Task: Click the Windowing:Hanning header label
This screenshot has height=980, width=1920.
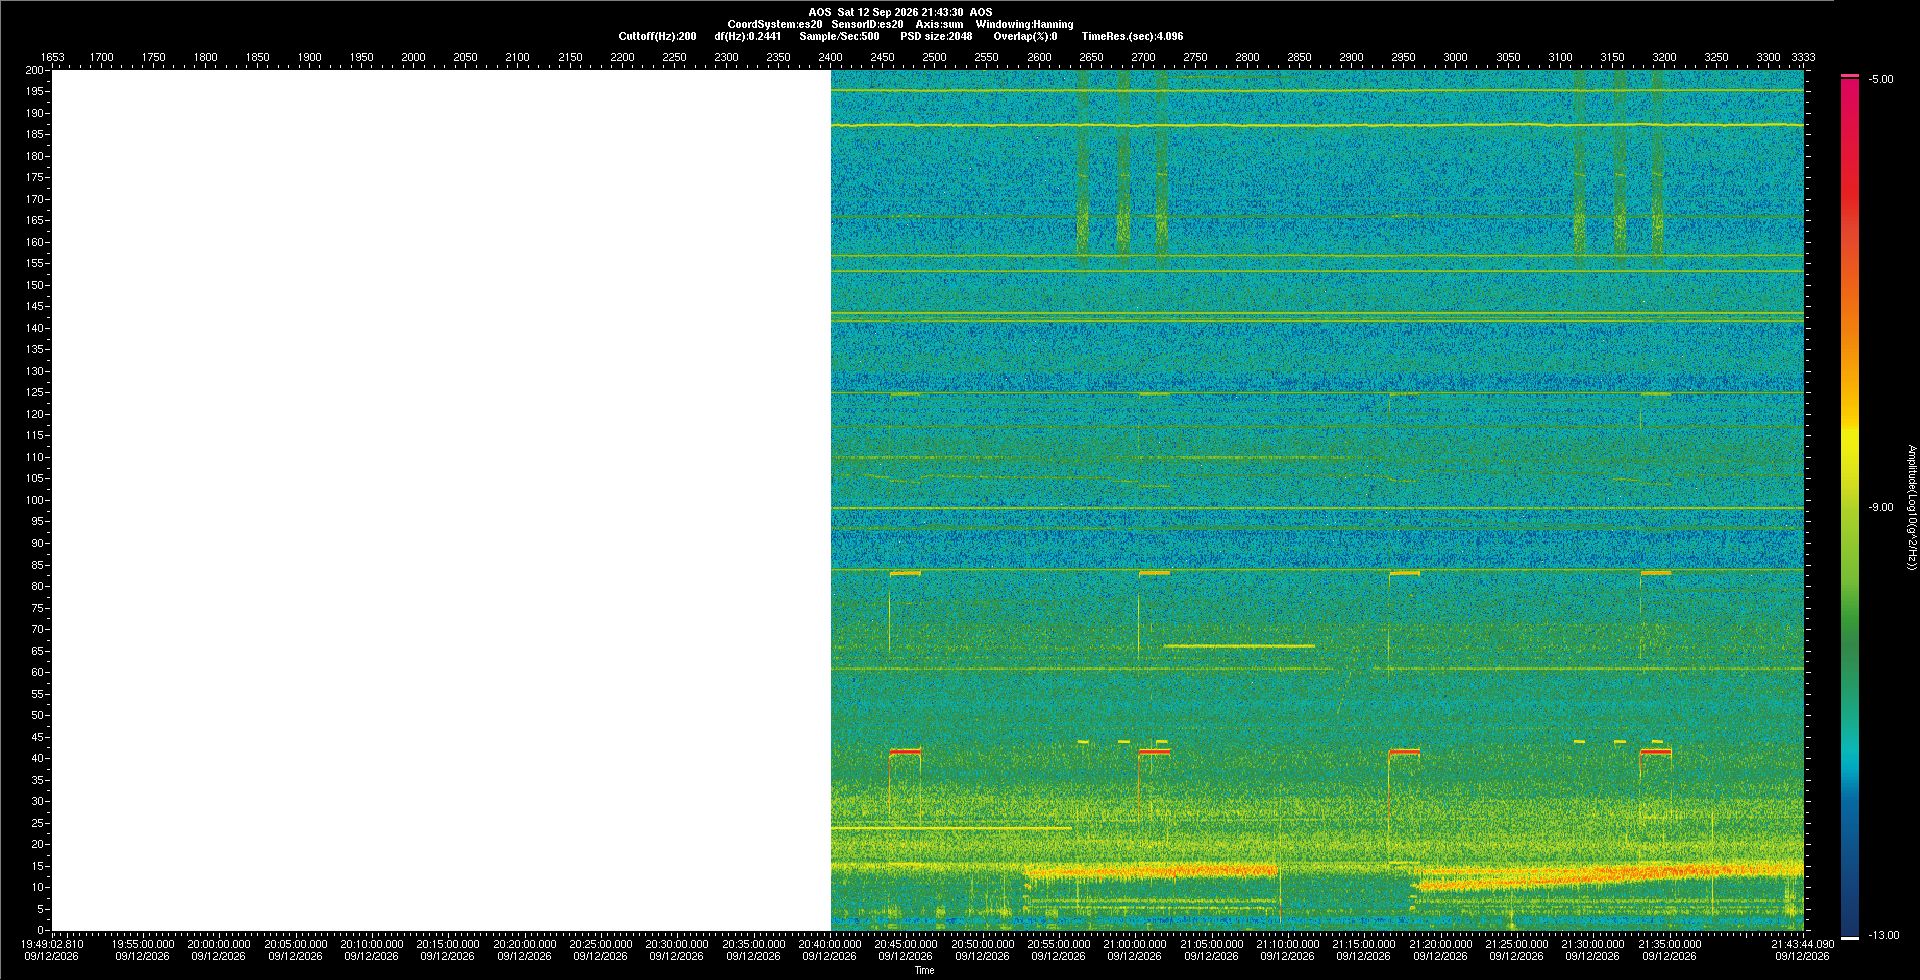Action: (x=1024, y=24)
